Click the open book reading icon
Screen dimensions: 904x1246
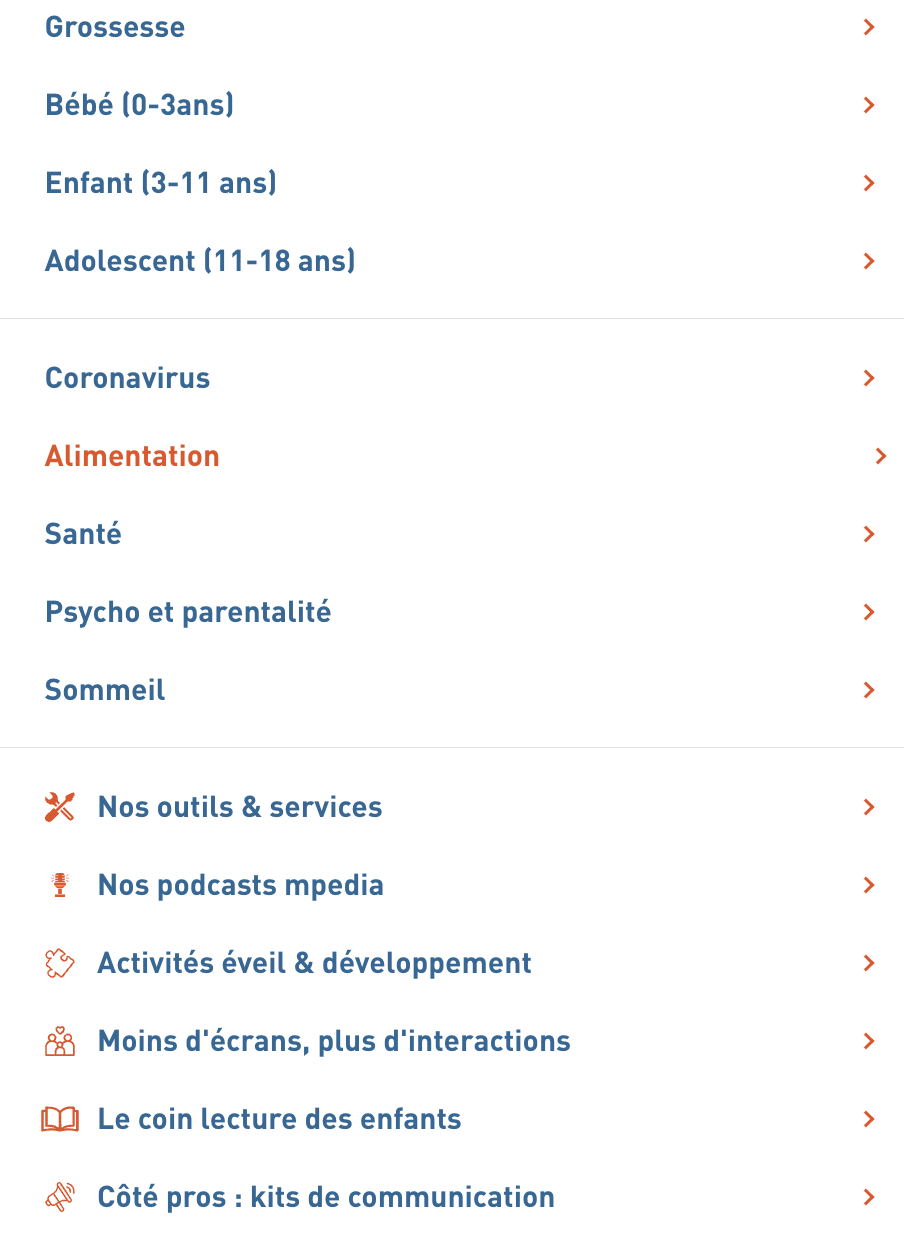coord(60,1119)
